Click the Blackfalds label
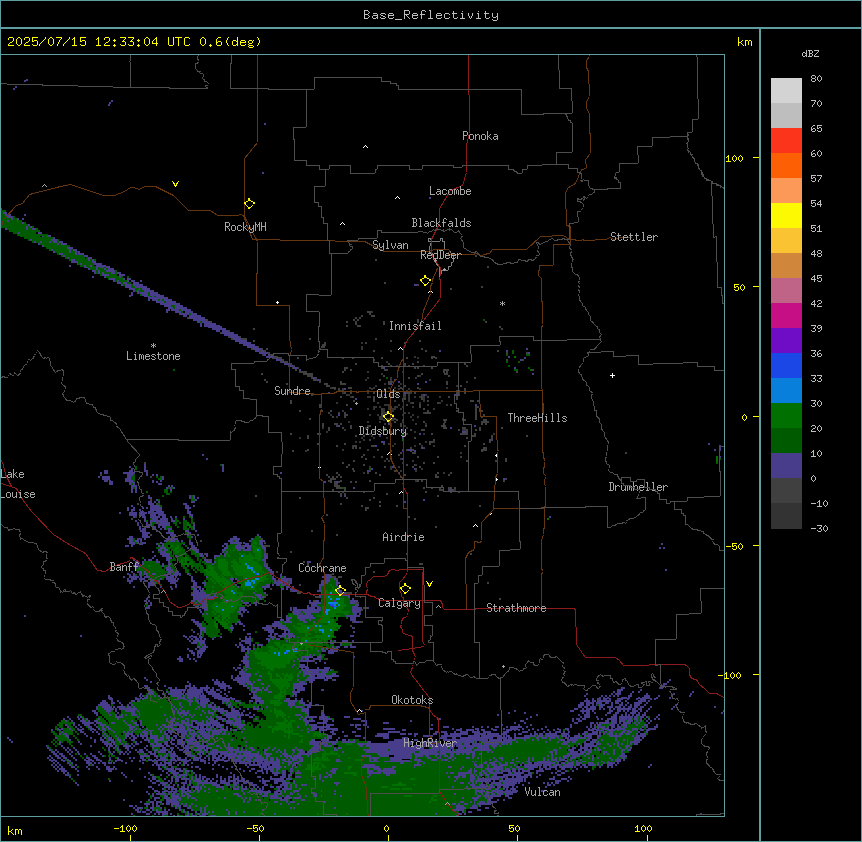This screenshot has height=842, width=862. click(441, 223)
